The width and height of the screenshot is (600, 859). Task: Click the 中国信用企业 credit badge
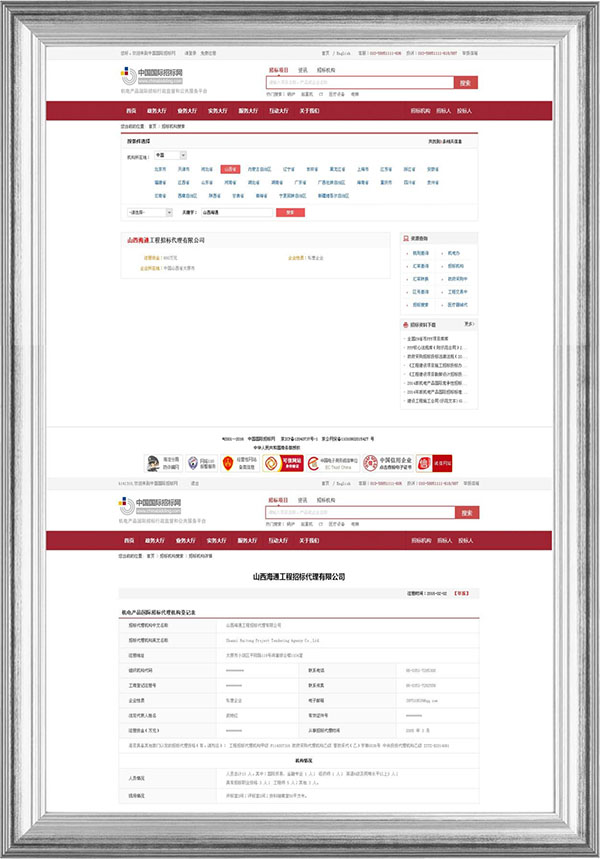[384, 462]
